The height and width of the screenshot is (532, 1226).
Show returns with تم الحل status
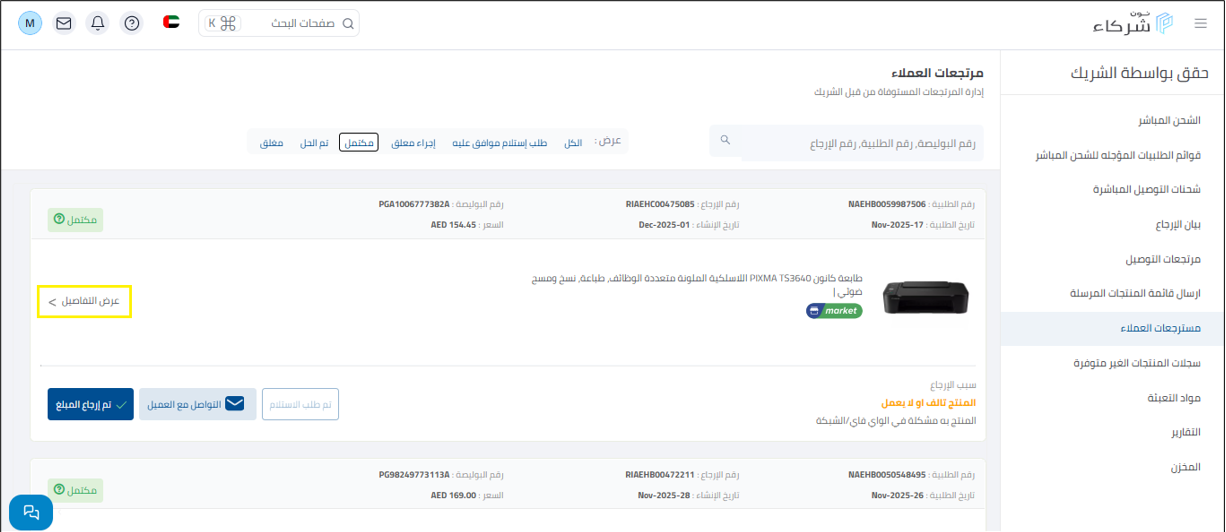[x=315, y=143]
